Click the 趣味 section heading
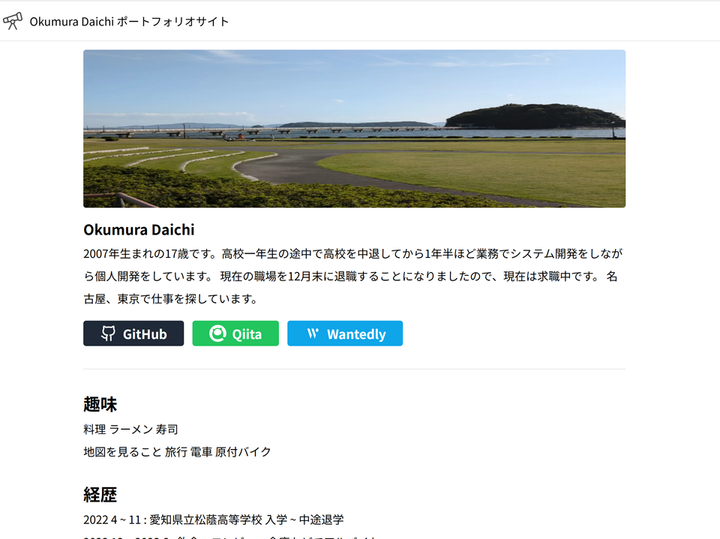This screenshot has height=539, width=720. coord(100,404)
